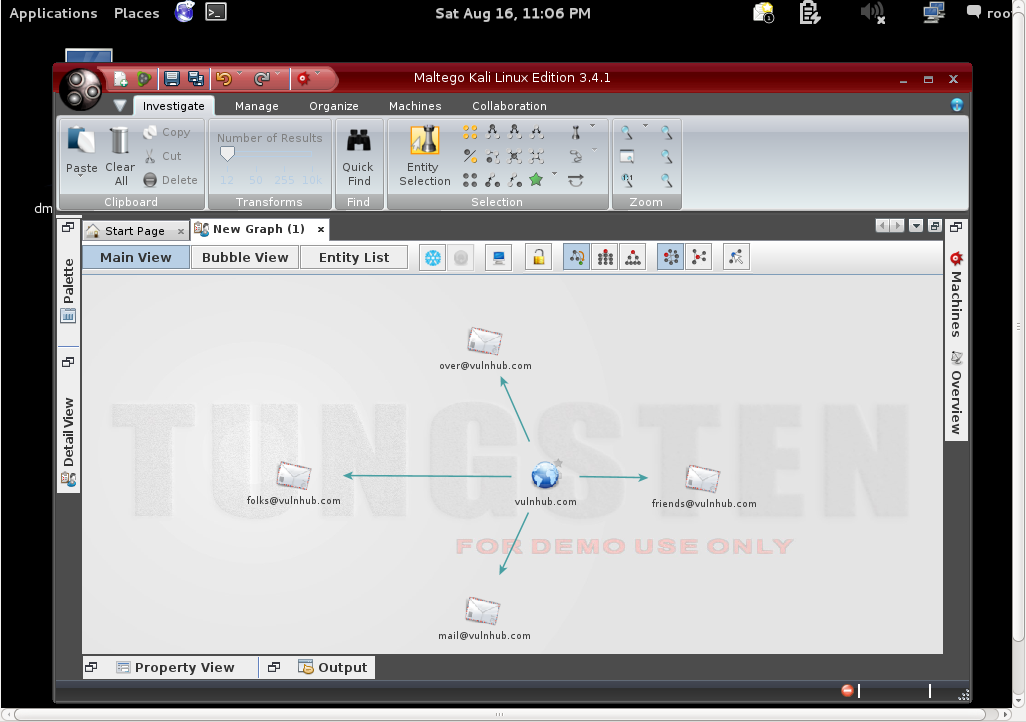Image resolution: width=1026 pixels, height=722 pixels.
Task: Activate Entity Selection tool
Action: click(x=425, y=156)
